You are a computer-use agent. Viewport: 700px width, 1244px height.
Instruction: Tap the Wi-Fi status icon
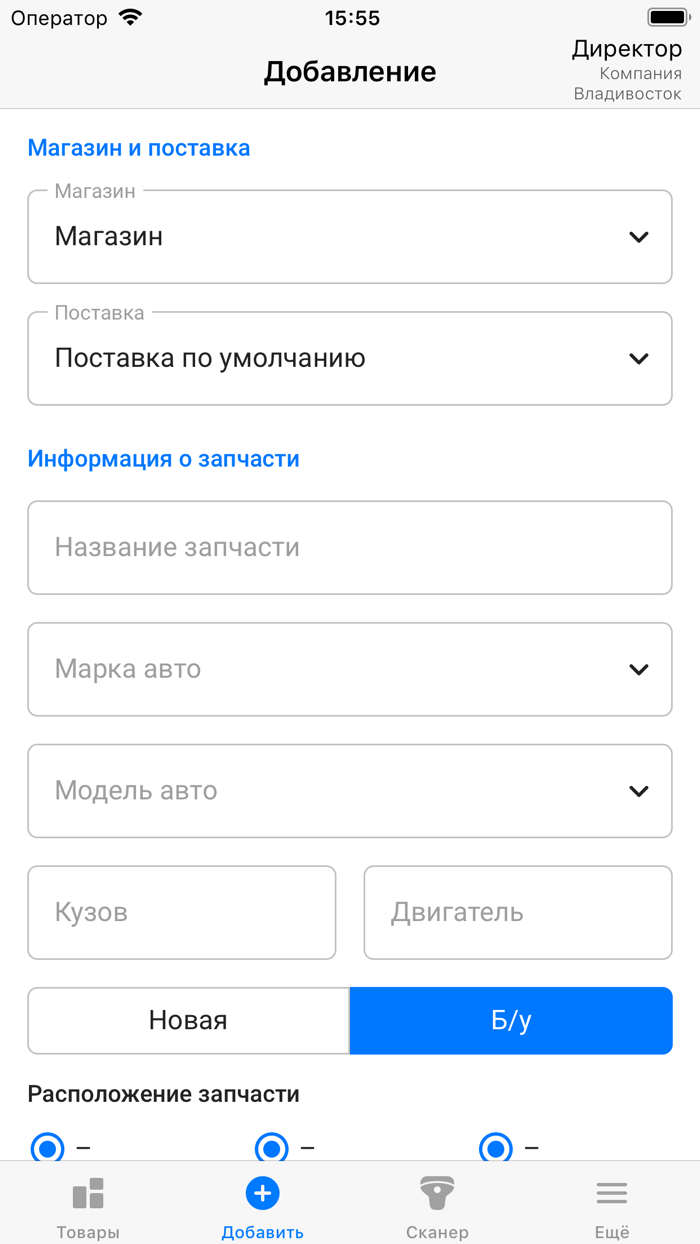(128, 16)
